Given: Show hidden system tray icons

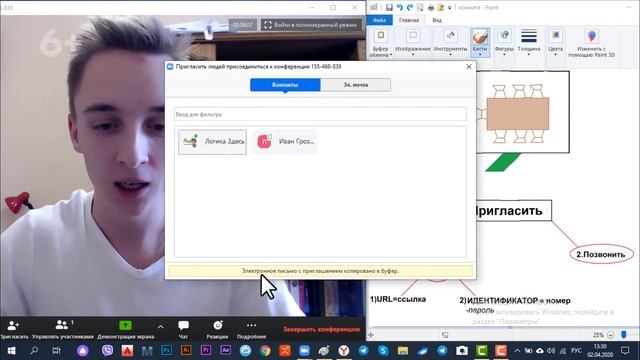Looking at the screenshot, I should point(517,351).
